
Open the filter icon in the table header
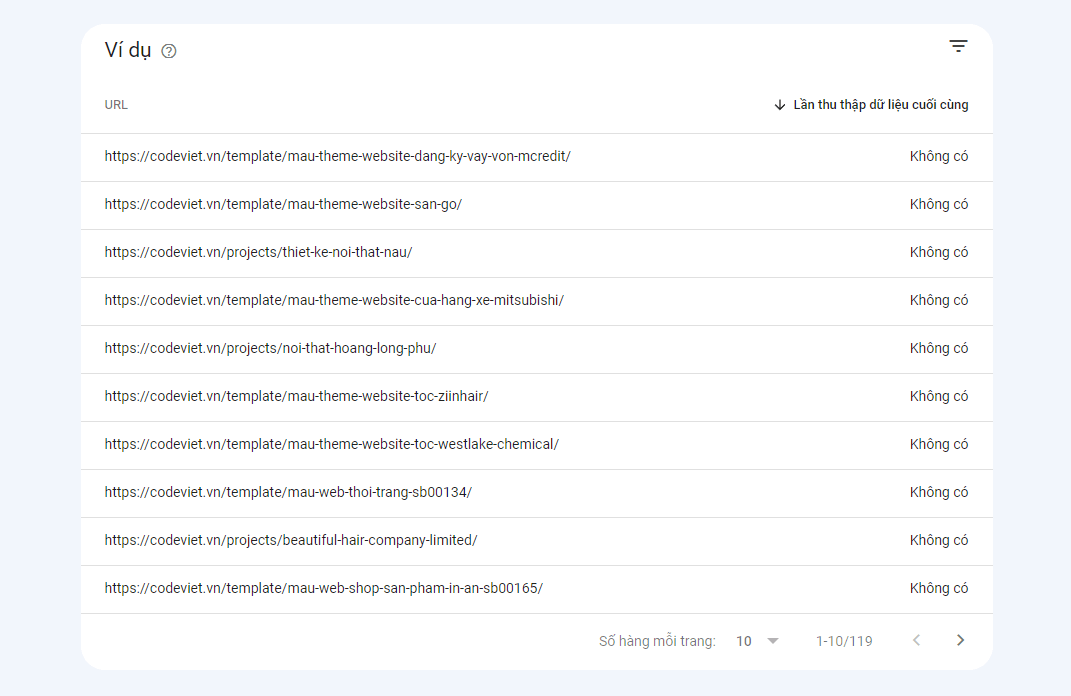[958, 46]
